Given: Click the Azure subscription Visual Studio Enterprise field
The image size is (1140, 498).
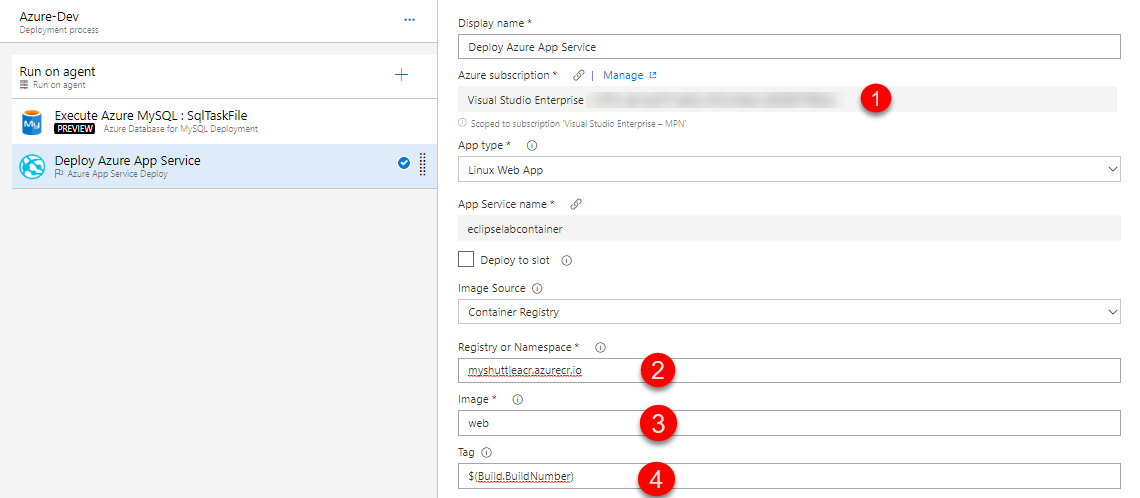Looking at the screenshot, I should [x=787, y=100].
